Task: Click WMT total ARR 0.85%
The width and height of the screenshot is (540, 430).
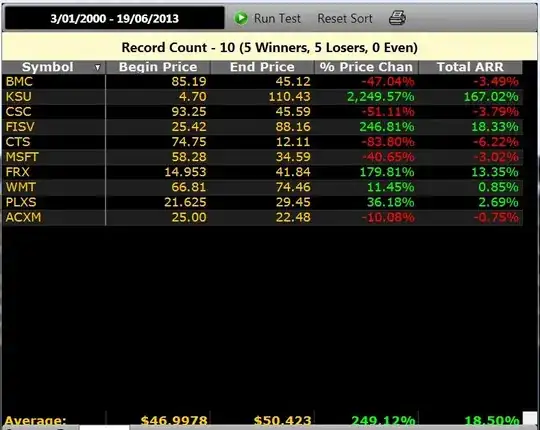Action: 499,187
